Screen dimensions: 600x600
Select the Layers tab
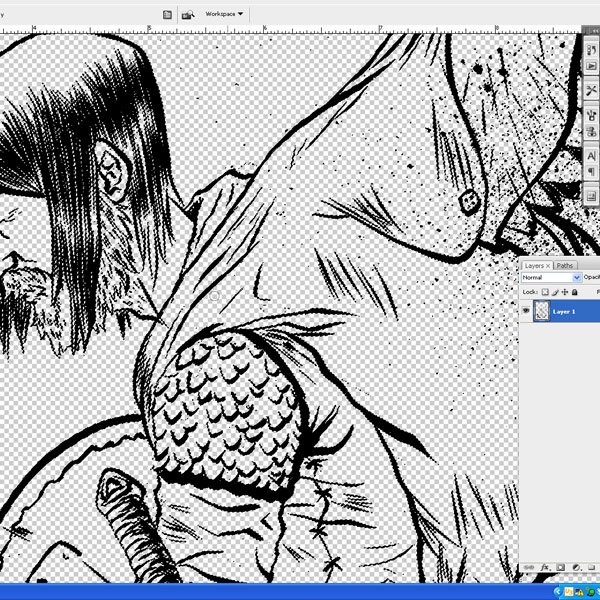coord(535,265)
